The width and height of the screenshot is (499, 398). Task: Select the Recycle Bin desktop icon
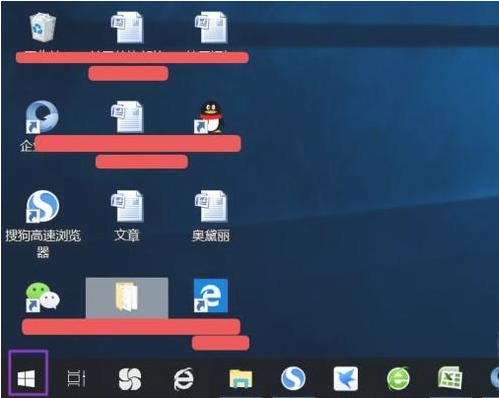point(43,27)
